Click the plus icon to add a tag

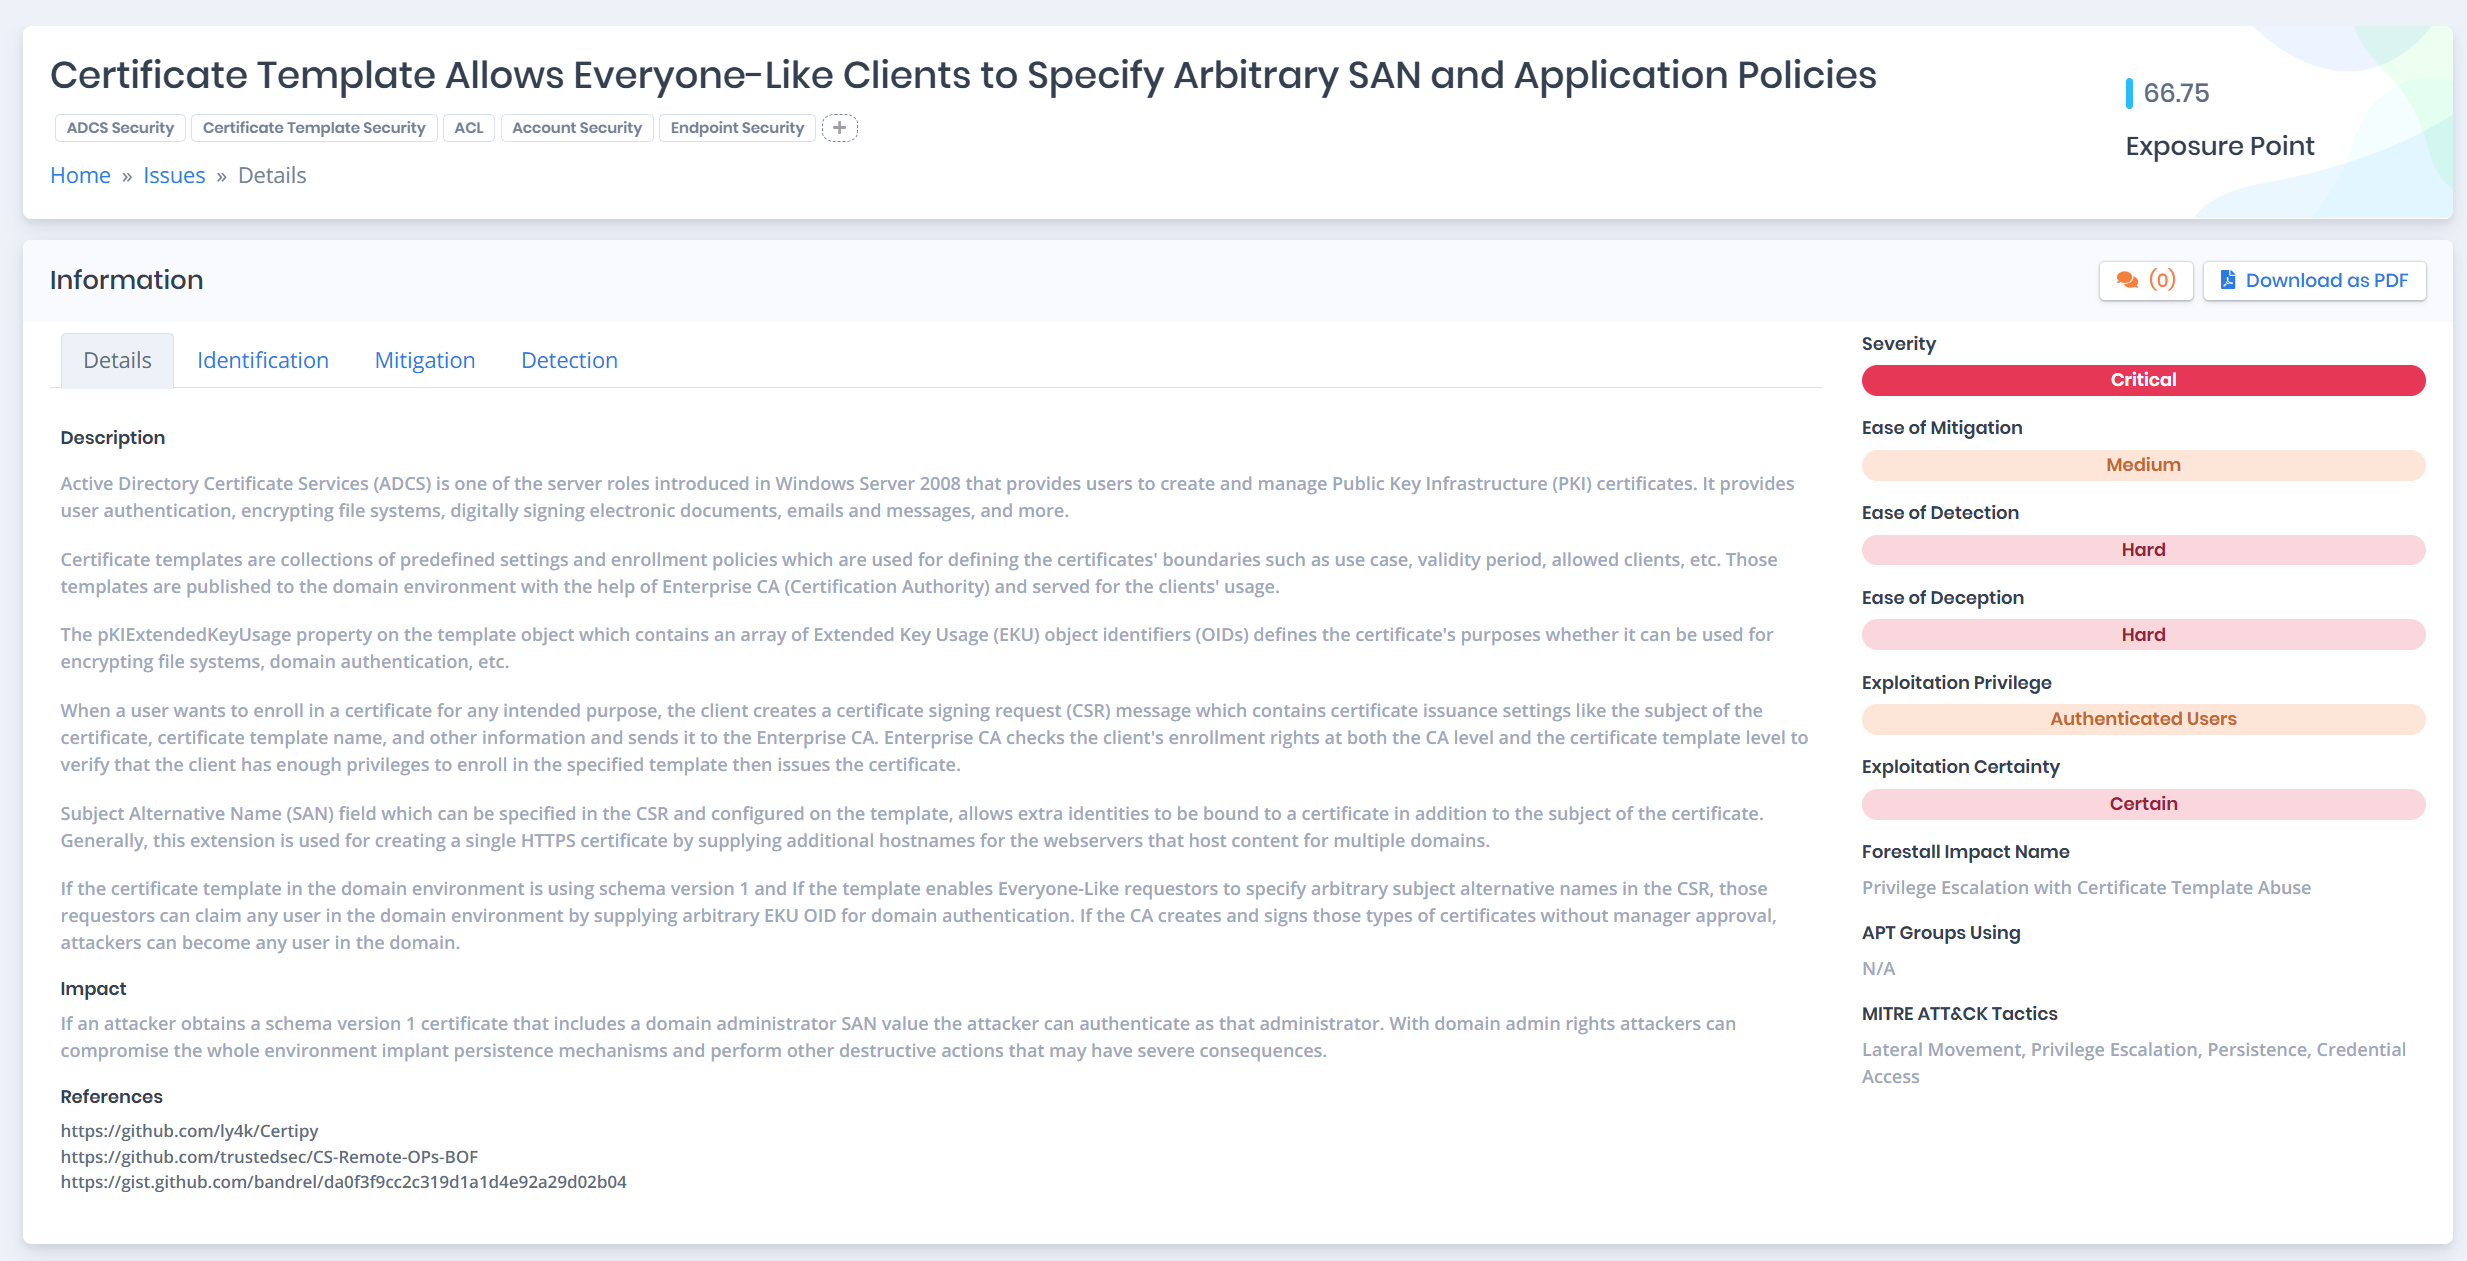tap(840, 127)
